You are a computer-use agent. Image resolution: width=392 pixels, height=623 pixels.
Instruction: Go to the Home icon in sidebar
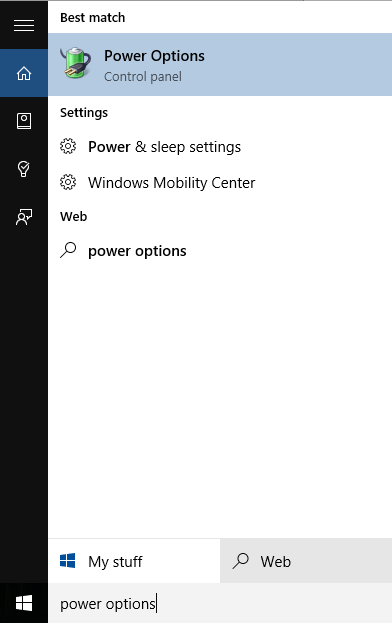coord(24,73)
